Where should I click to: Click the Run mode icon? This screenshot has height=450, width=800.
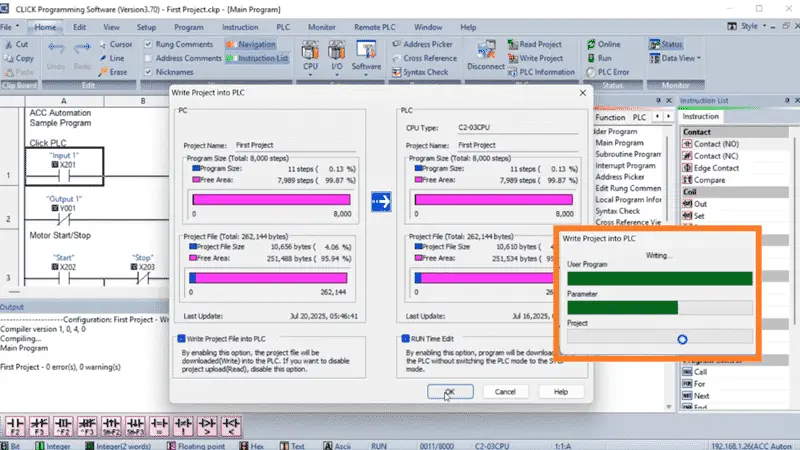(x=591, y=58)
